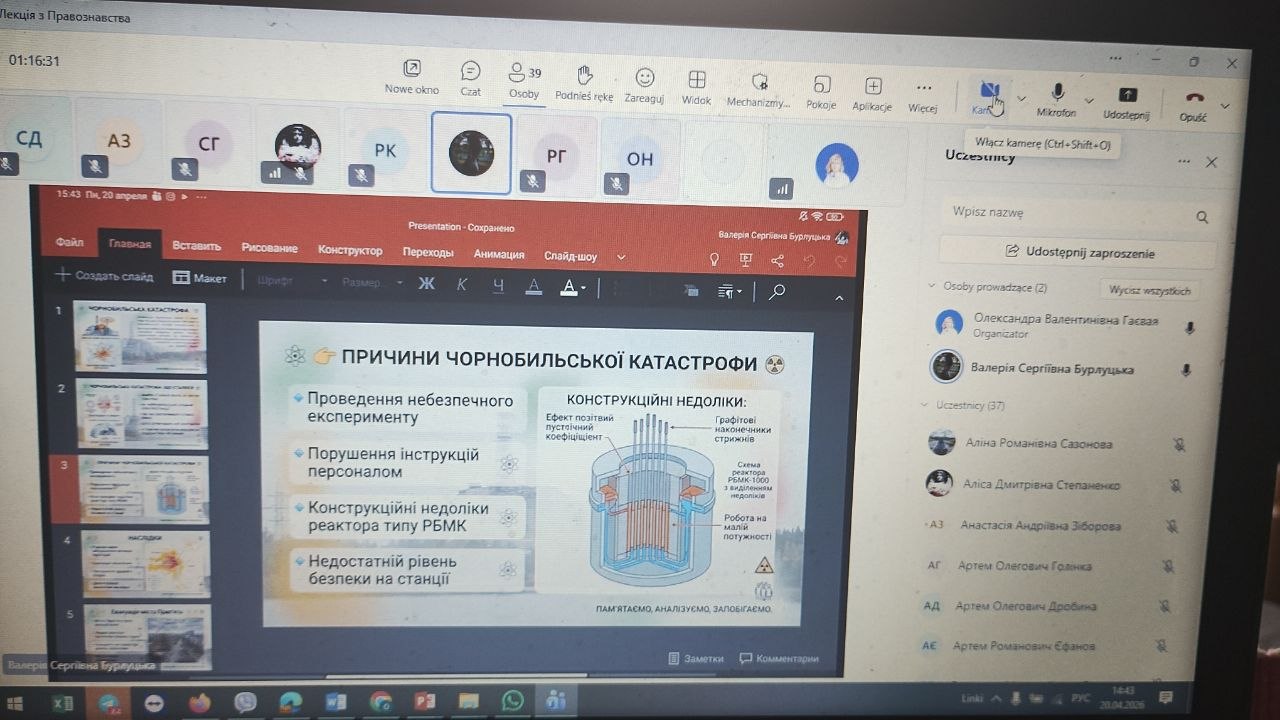Click the ОН participant tile

point(640,158)
